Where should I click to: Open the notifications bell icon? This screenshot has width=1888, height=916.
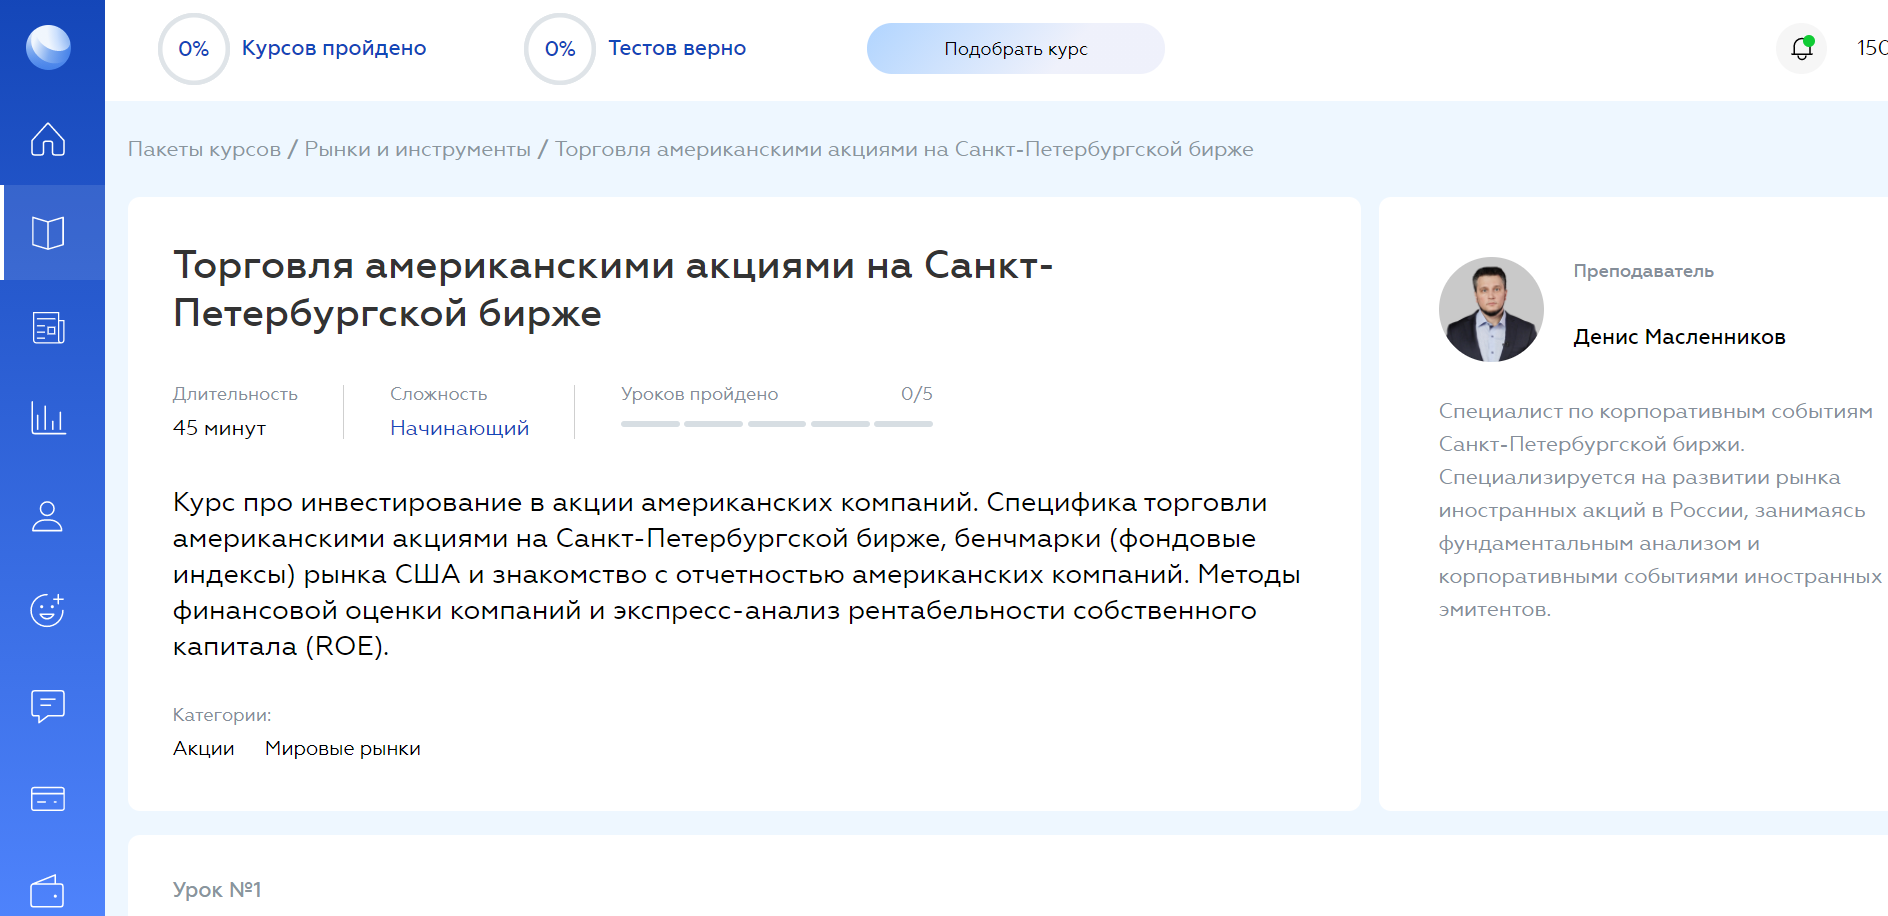pos(1801,48)
